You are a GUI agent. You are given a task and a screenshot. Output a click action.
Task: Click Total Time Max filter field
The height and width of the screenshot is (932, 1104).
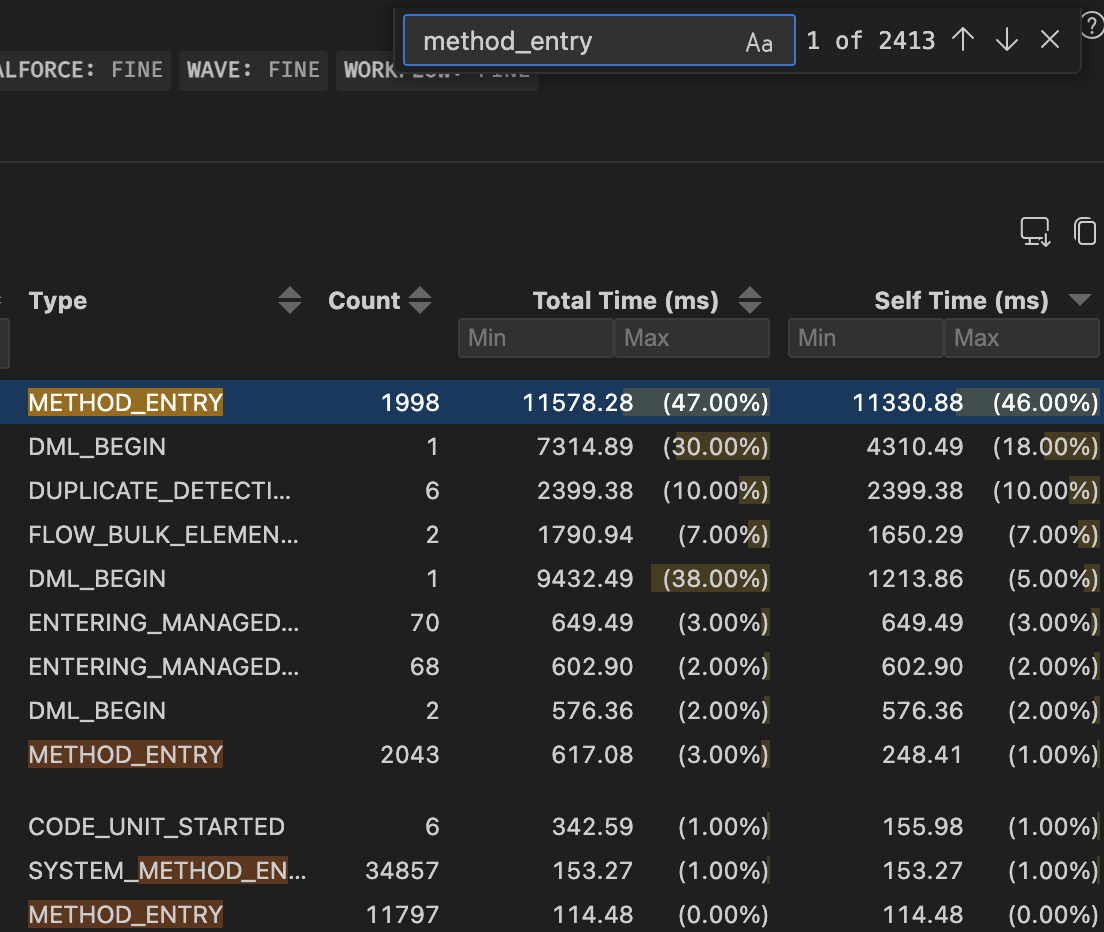coord(691,338)
